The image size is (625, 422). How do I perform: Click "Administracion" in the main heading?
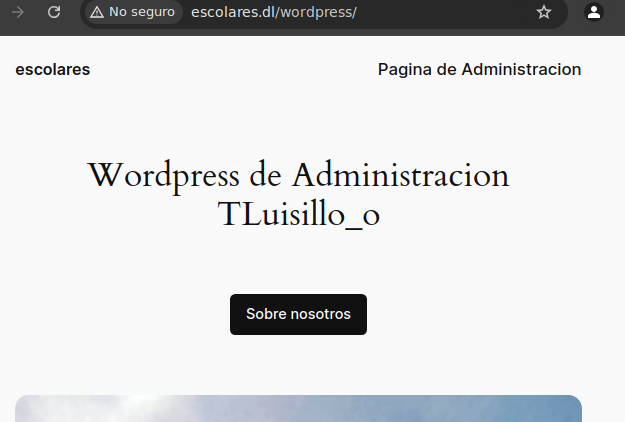pos(400,176)
